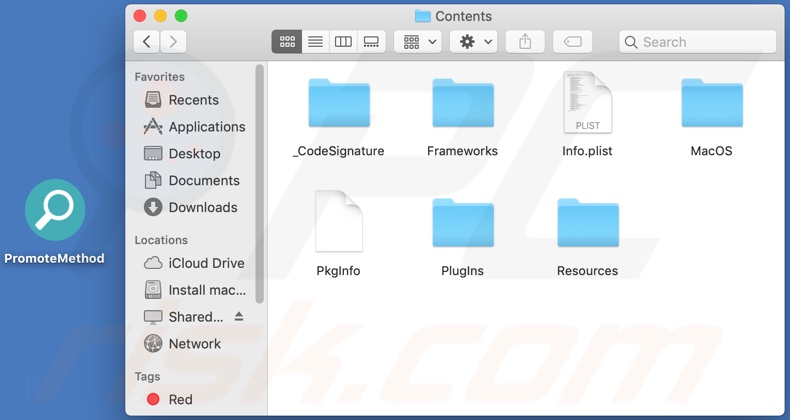Click the Frameworks name label

click(x=463, y=151)
